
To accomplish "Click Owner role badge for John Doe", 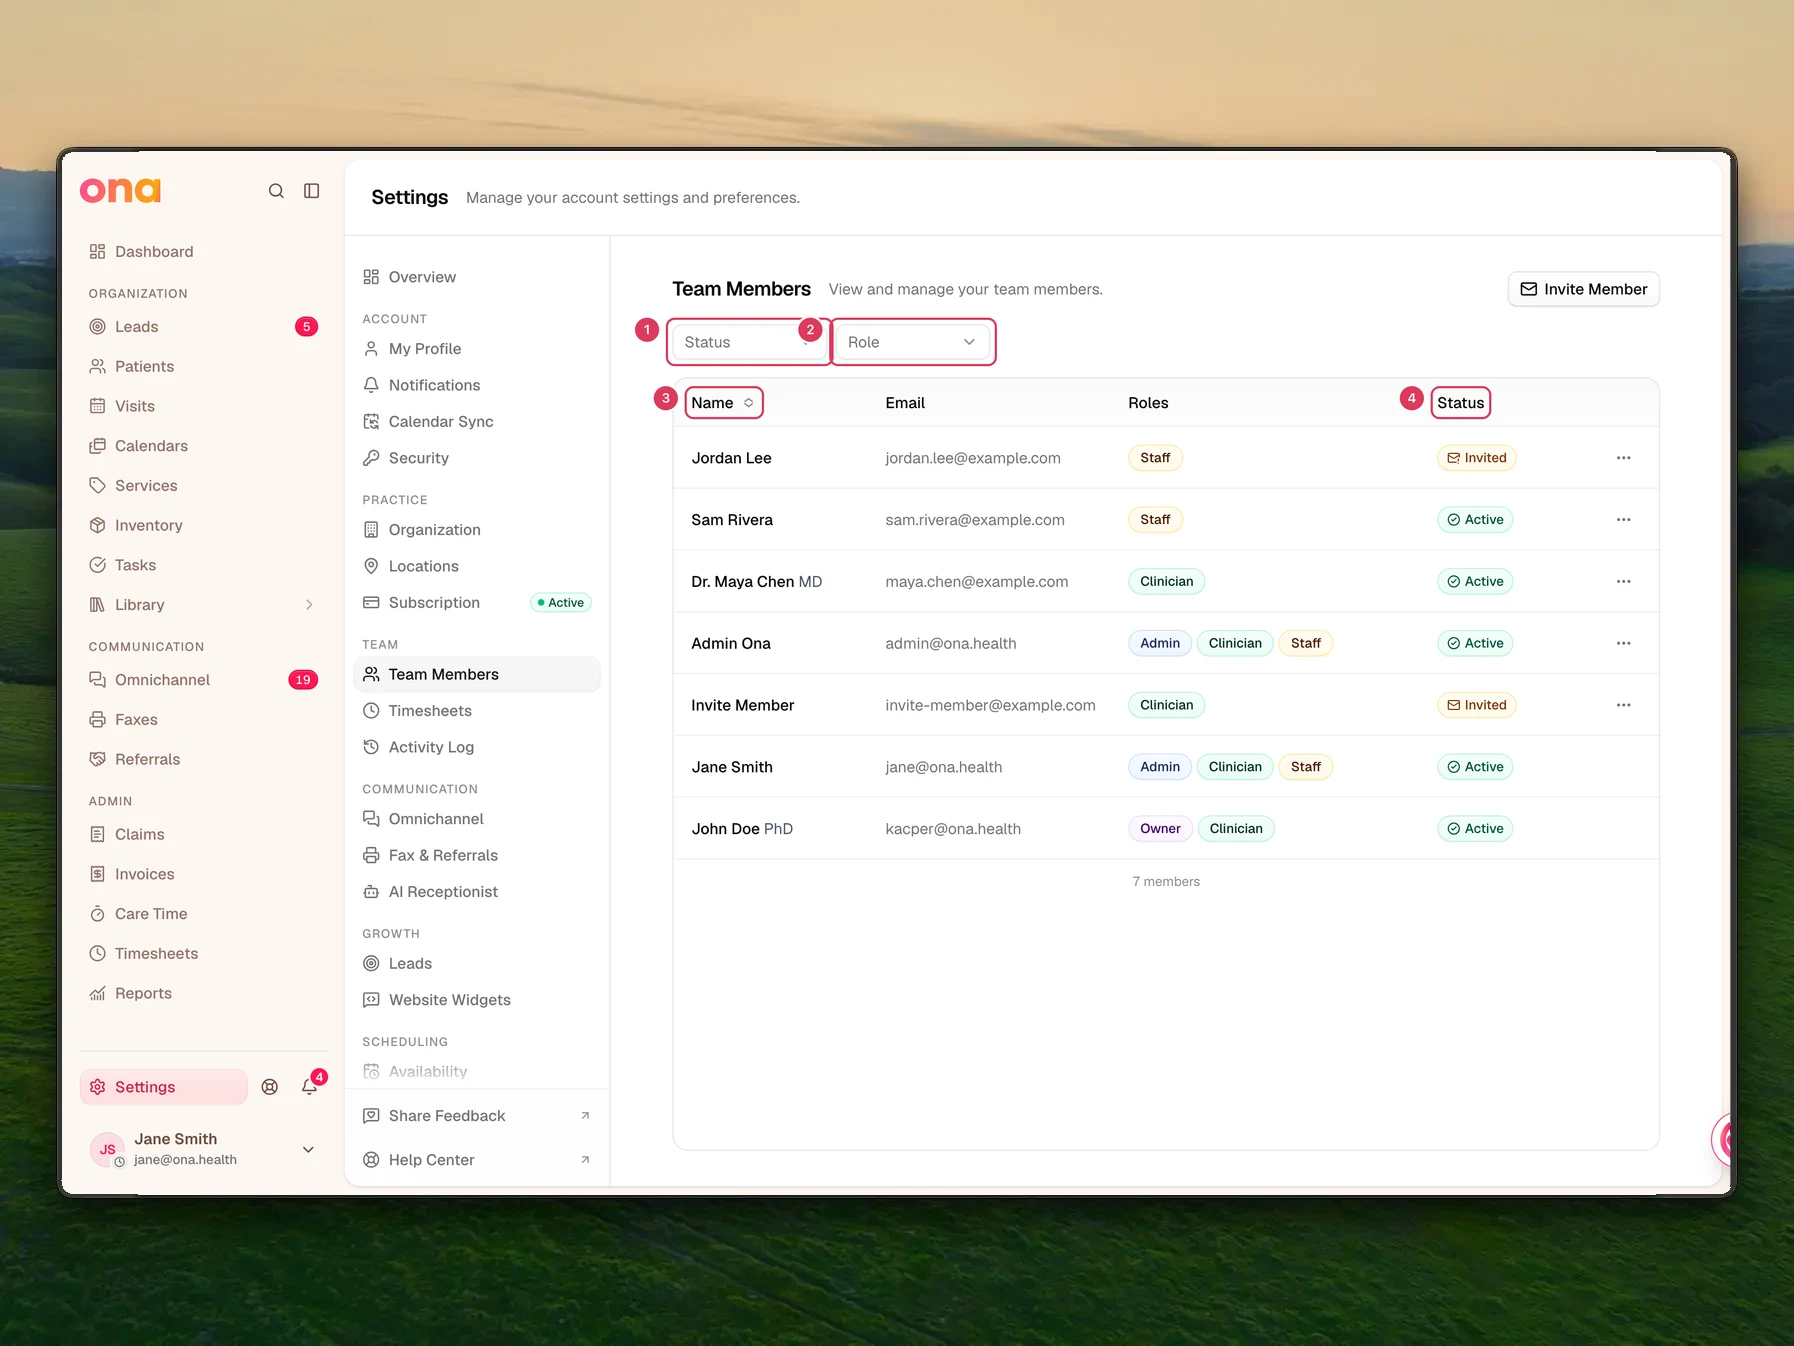I will (1160, 829).
